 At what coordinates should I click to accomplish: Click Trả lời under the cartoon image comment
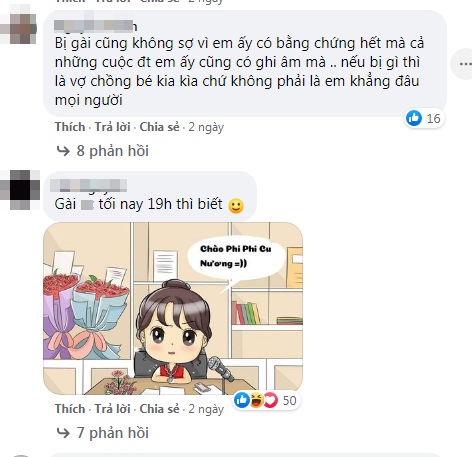coord(112,409)
